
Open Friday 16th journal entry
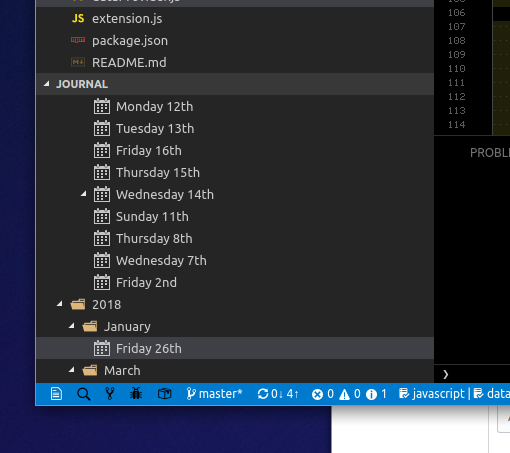click(x=235, y=151)
